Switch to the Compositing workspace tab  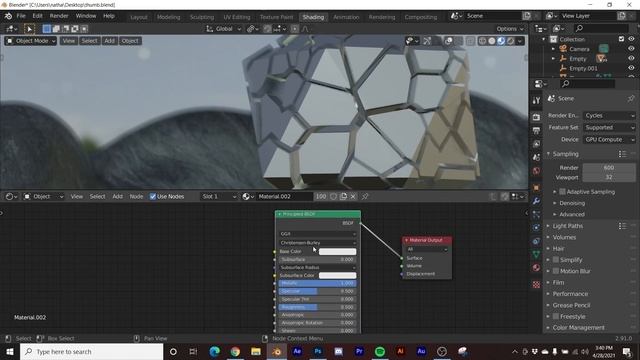tap(421, 17)
